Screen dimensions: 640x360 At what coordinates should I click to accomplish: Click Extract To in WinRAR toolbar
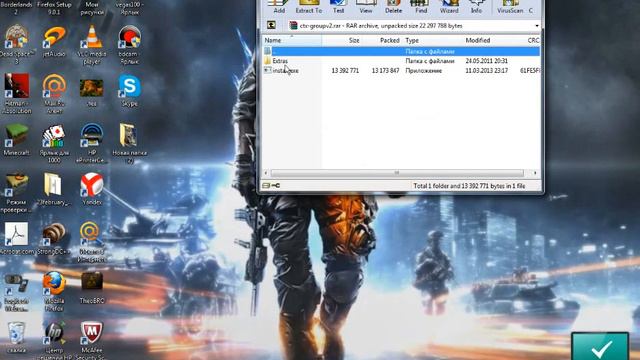[309, 7]
